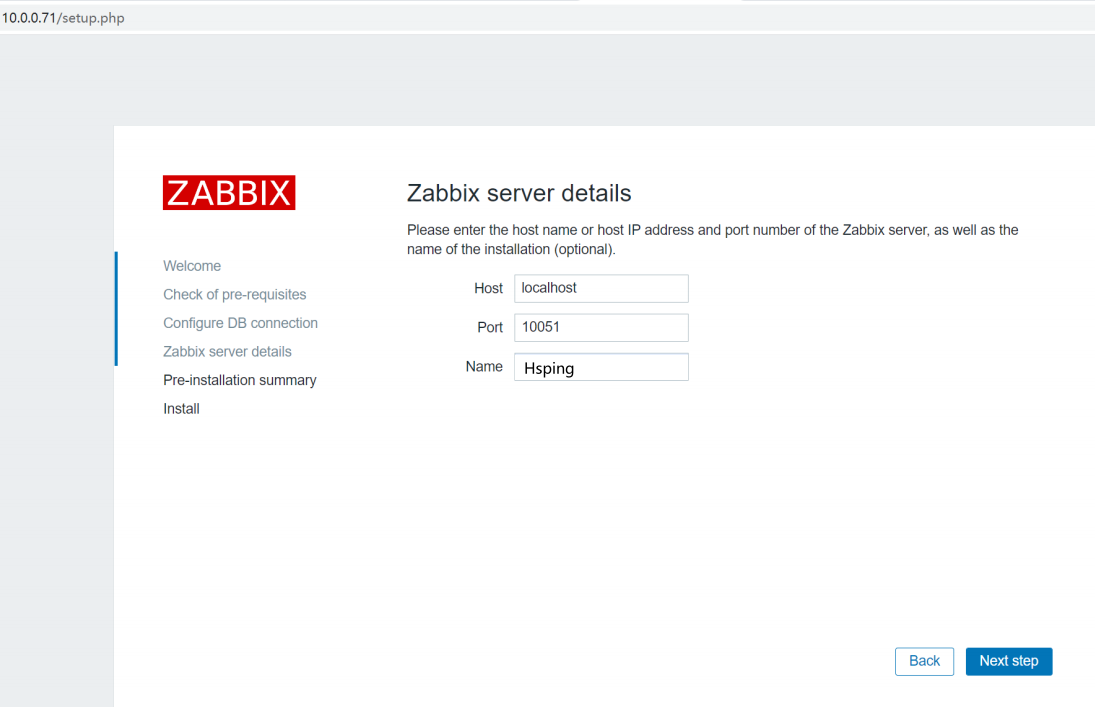The image size is (1095, 707).
Task: Click the instruction paragraph text
Action: [x=712, y=240]
